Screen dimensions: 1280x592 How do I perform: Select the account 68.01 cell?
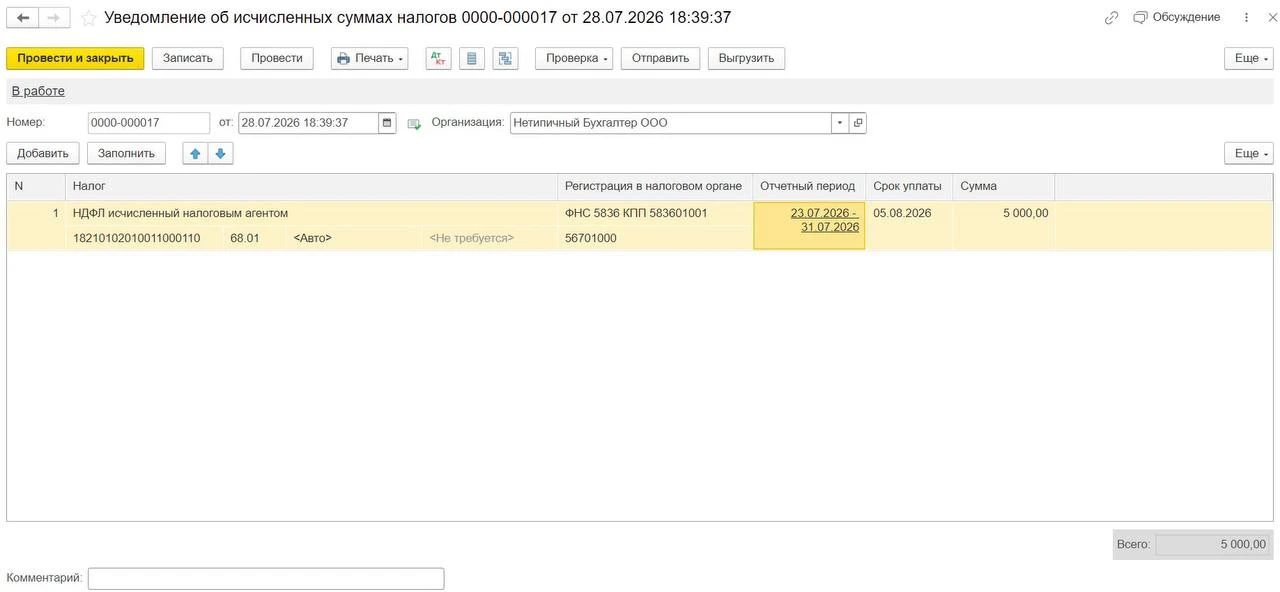(x=254, y=238)
